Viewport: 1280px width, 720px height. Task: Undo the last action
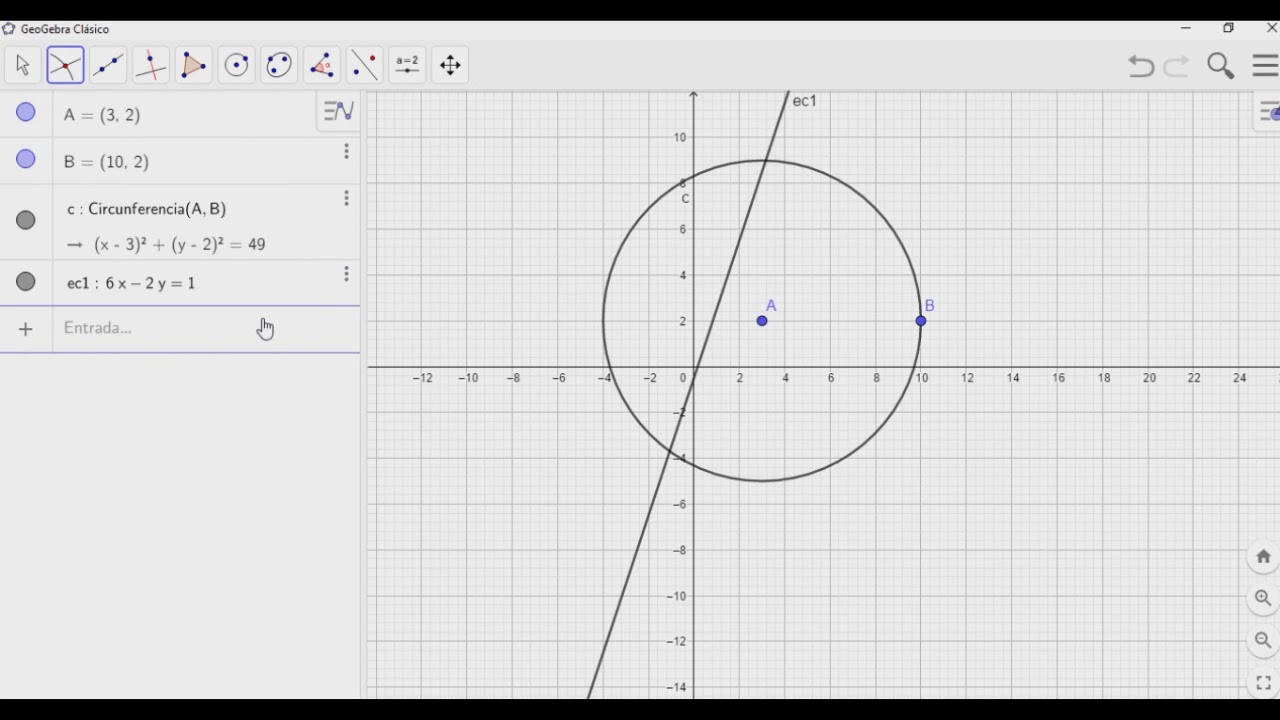pyautogui.click(x=1141, y=67)
